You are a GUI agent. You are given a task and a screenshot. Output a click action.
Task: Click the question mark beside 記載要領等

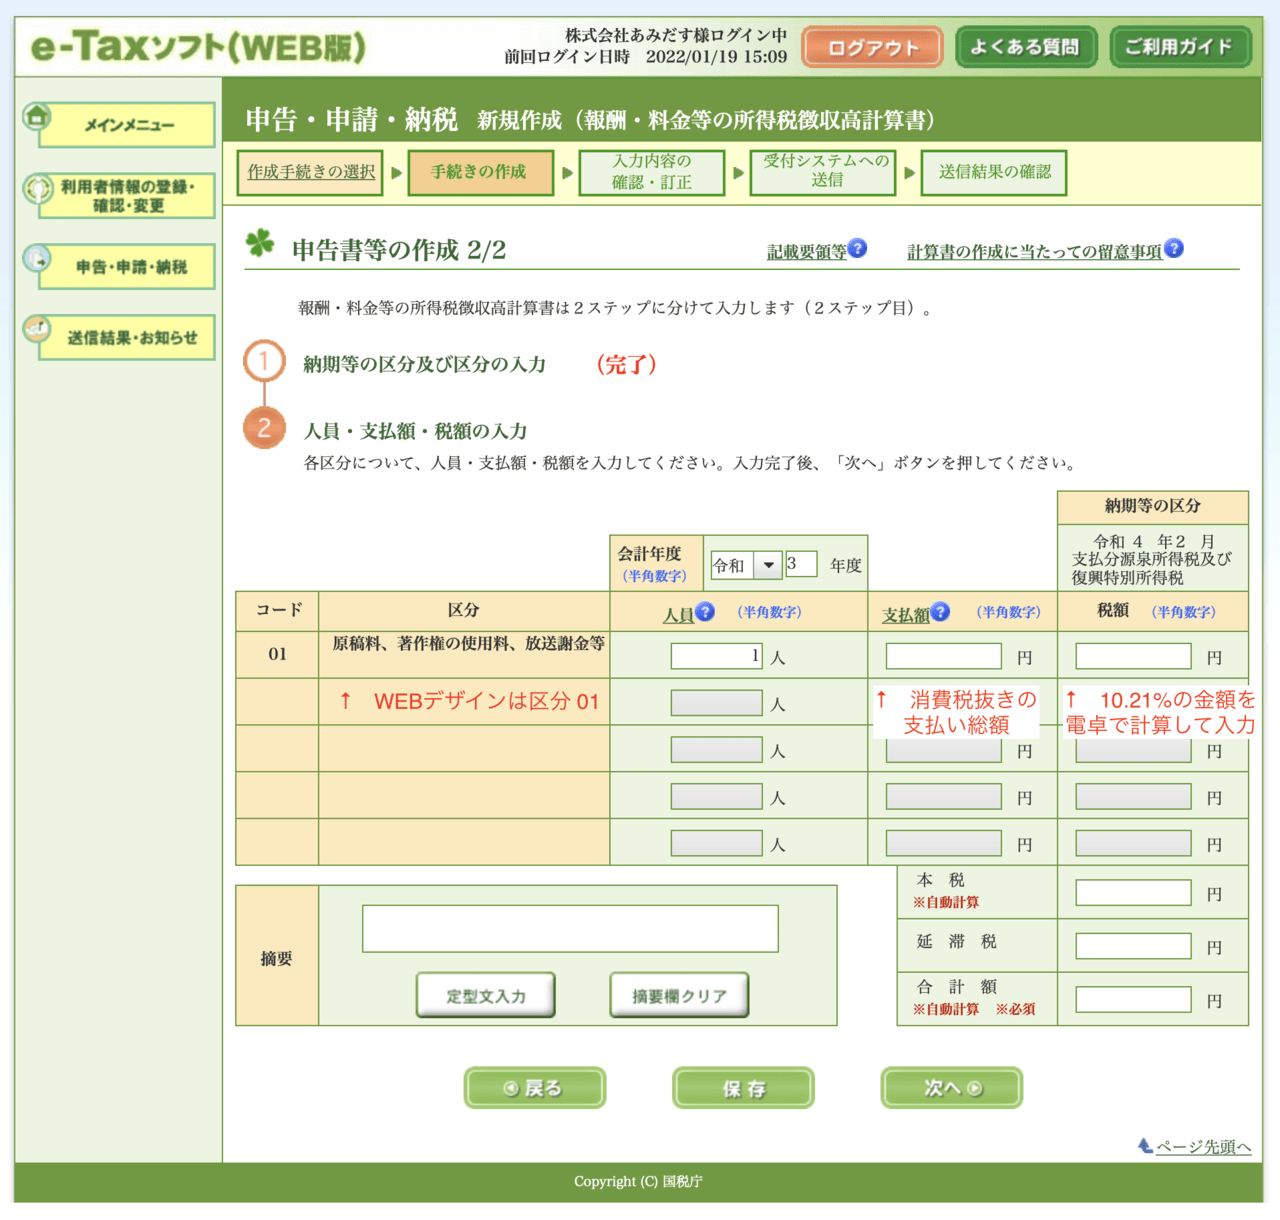click(858, 248)
